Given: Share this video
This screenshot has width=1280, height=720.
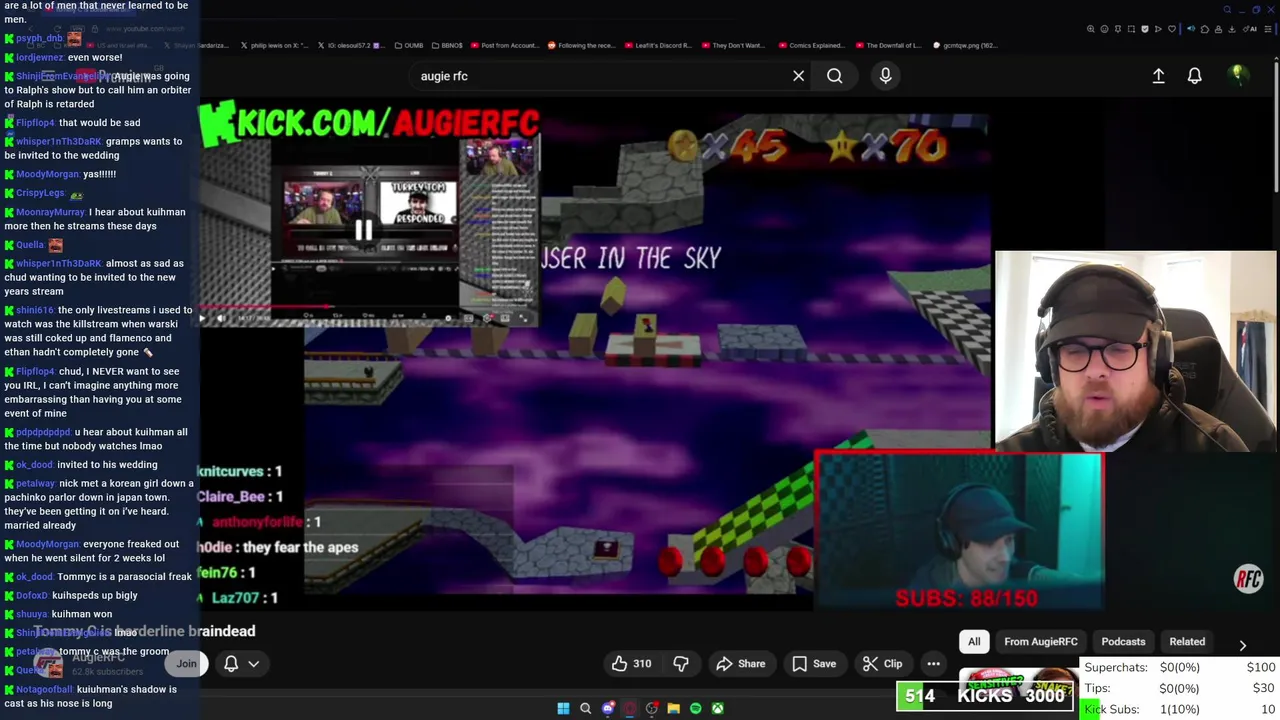Looking at the screenshot, I should point(740,664).
